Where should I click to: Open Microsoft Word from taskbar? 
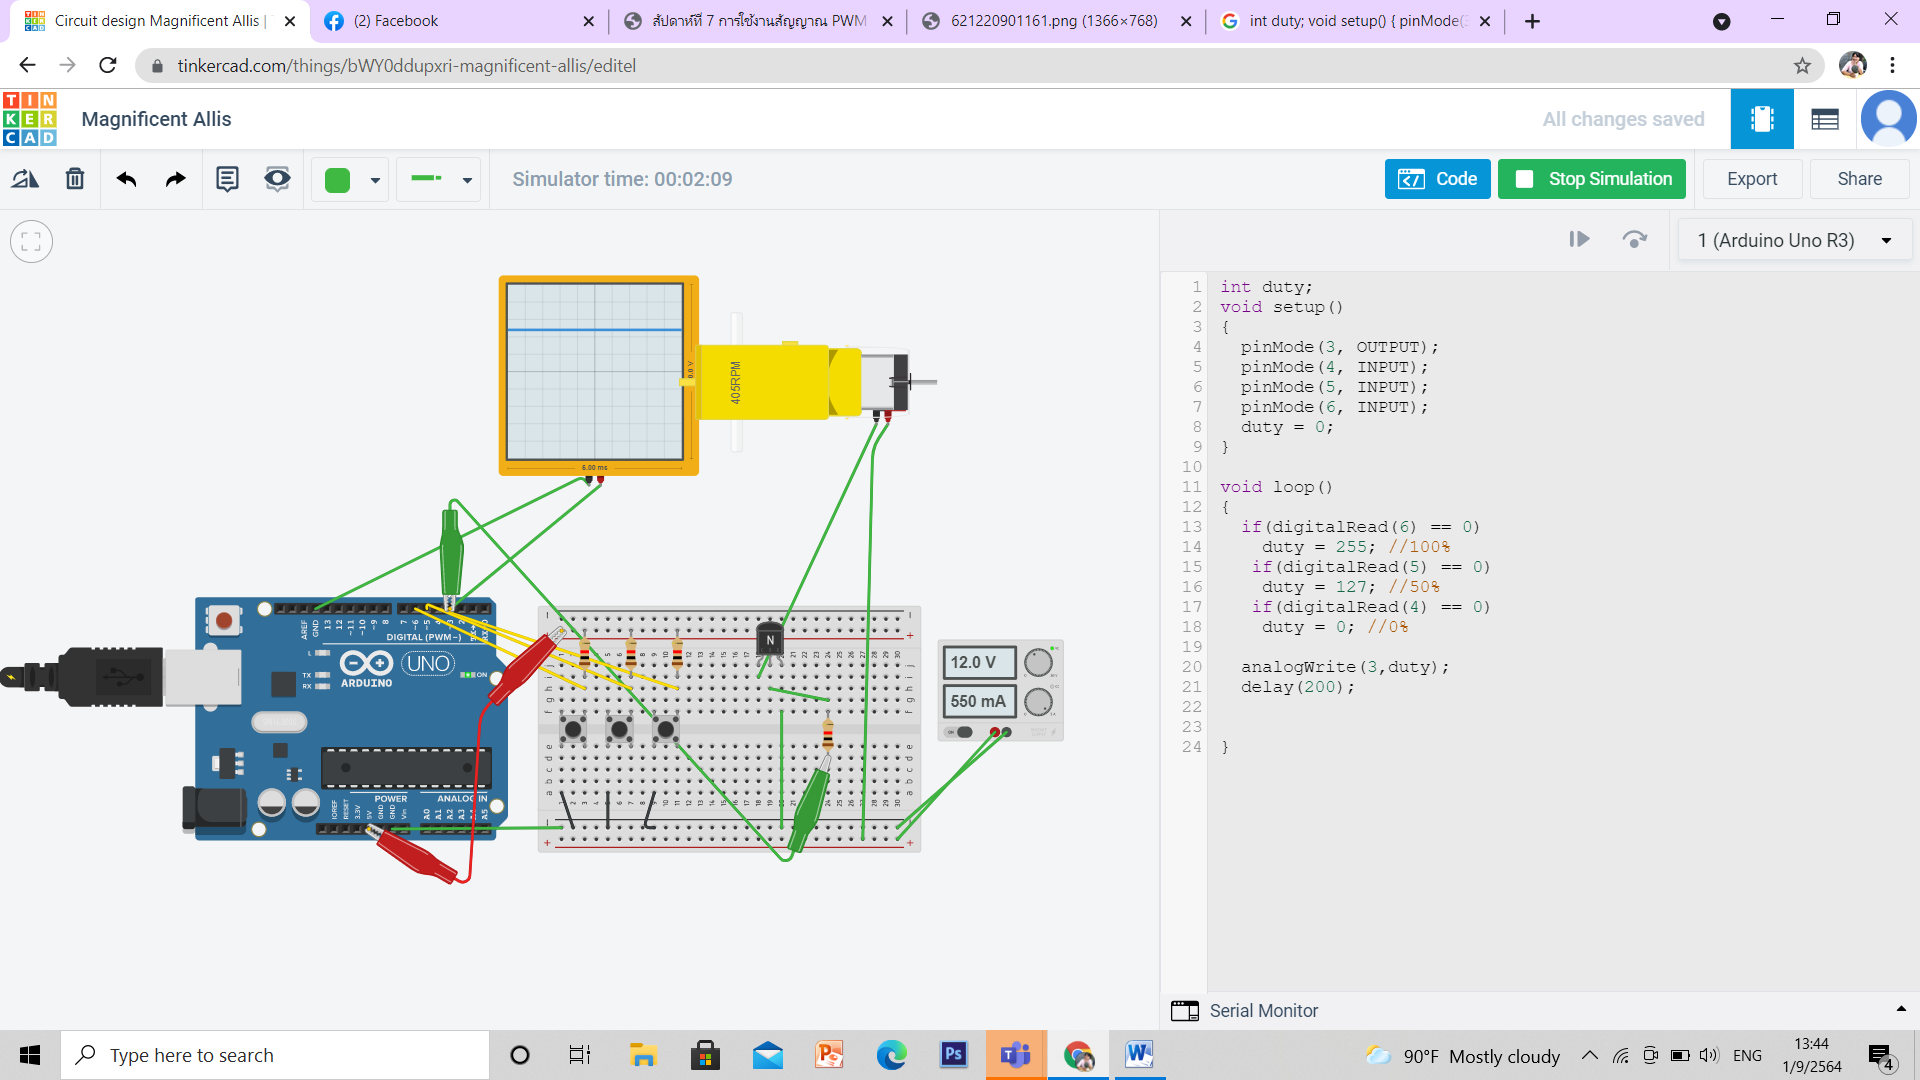point(1139,1055)
